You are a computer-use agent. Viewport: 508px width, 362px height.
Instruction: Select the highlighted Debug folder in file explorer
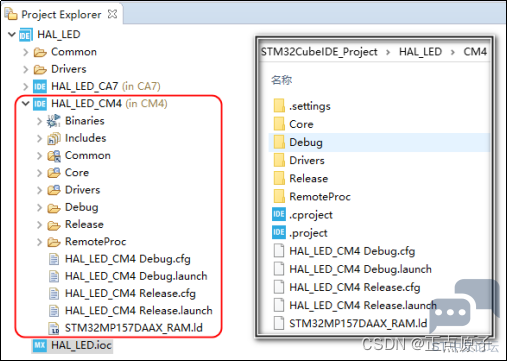(x=379, y=142)
